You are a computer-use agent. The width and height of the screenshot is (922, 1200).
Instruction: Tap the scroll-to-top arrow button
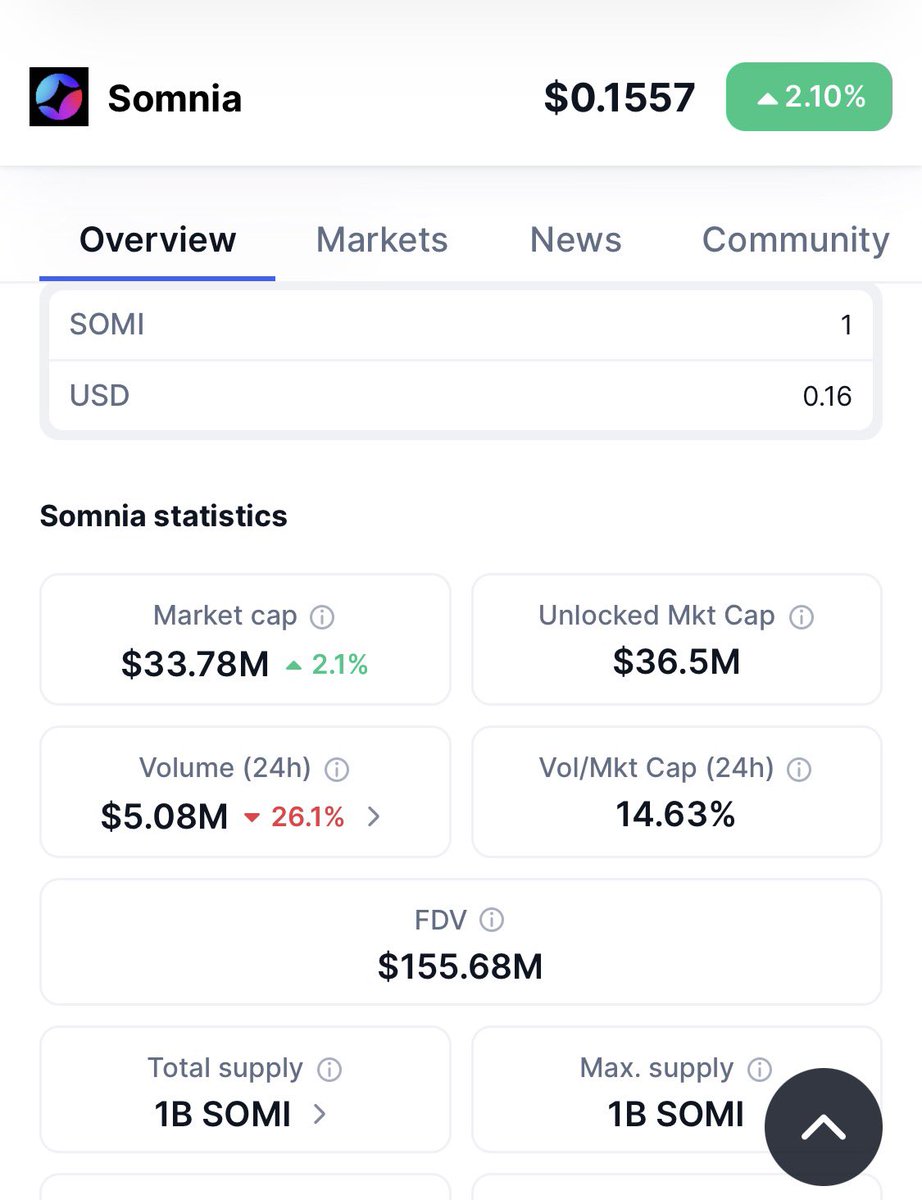(x=824, y=1128)
